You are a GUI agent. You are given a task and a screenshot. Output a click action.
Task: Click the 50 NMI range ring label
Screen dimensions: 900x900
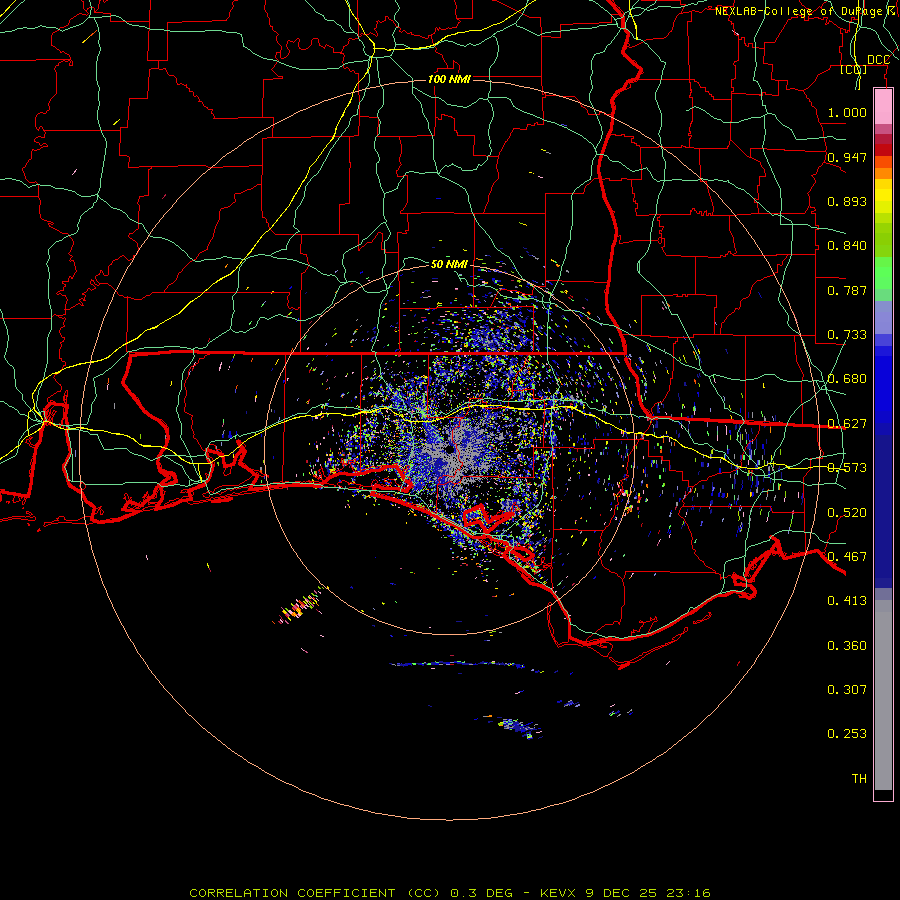coord(449,264)
